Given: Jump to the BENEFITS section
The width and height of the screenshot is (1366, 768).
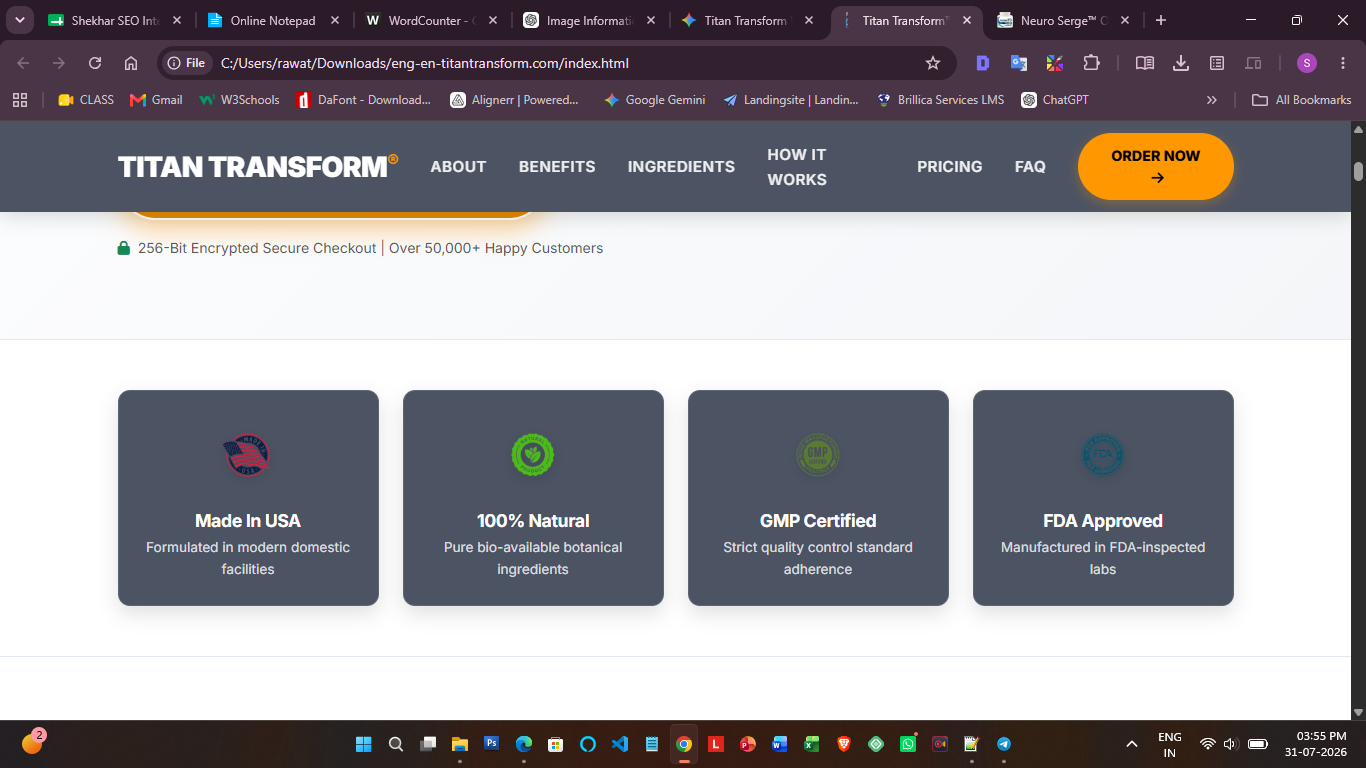Looking at the screenshot, I should point(557,167).
